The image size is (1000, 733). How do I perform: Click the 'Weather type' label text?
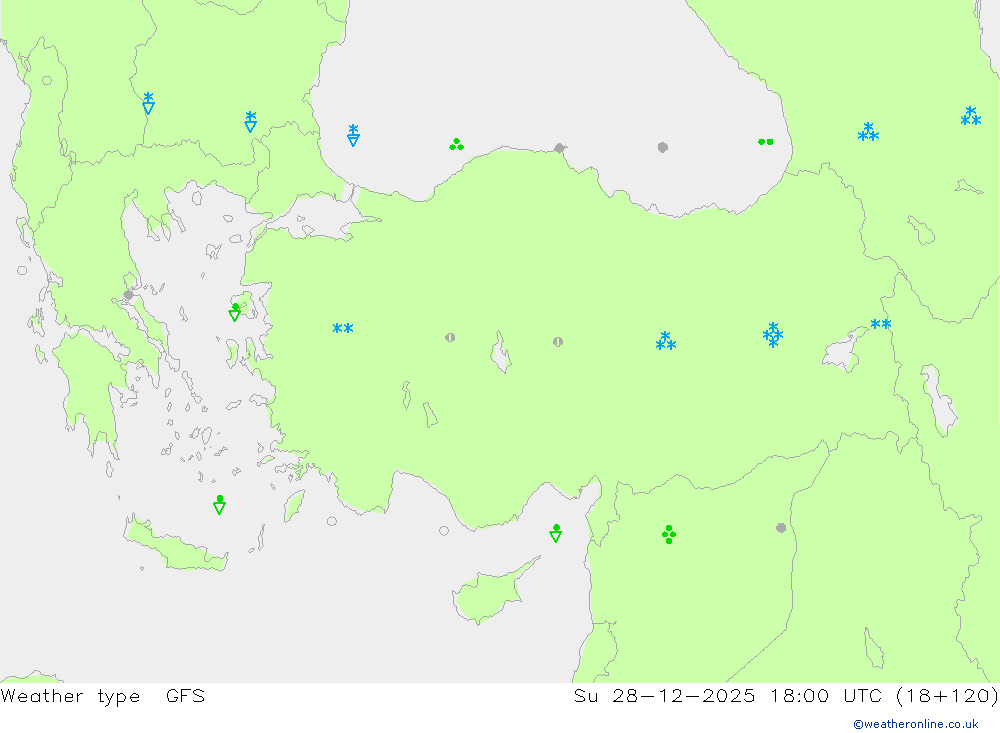[x=70, y=696]
